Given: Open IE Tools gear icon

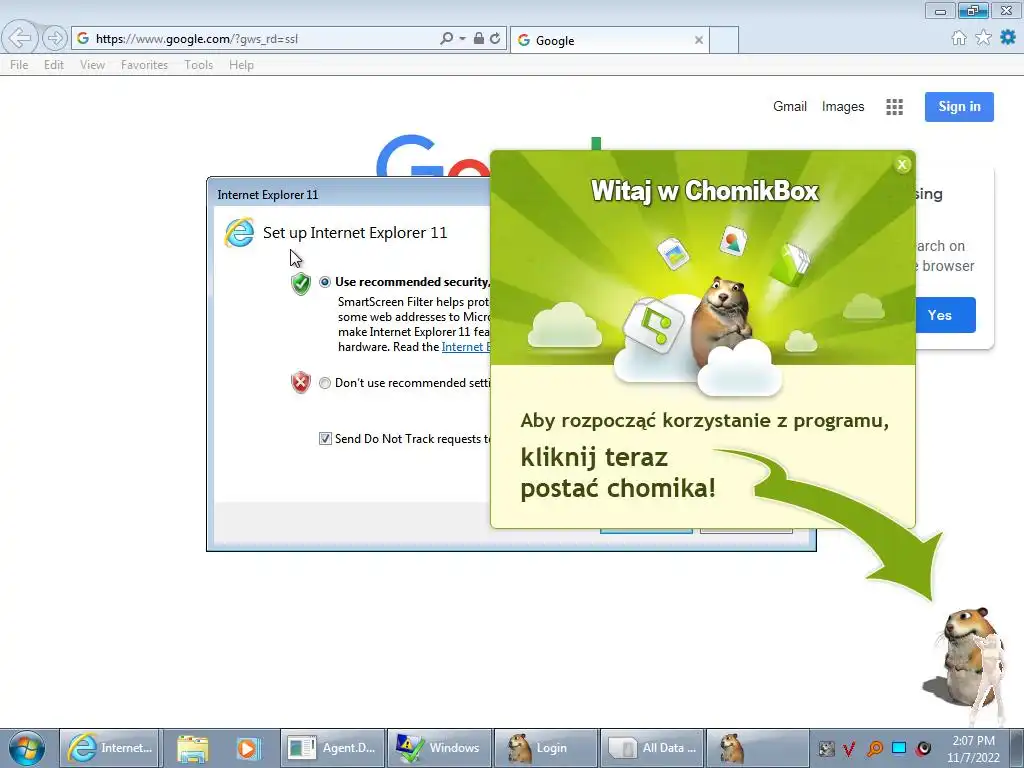Looking at the screenshot, I should (1008, 38).
